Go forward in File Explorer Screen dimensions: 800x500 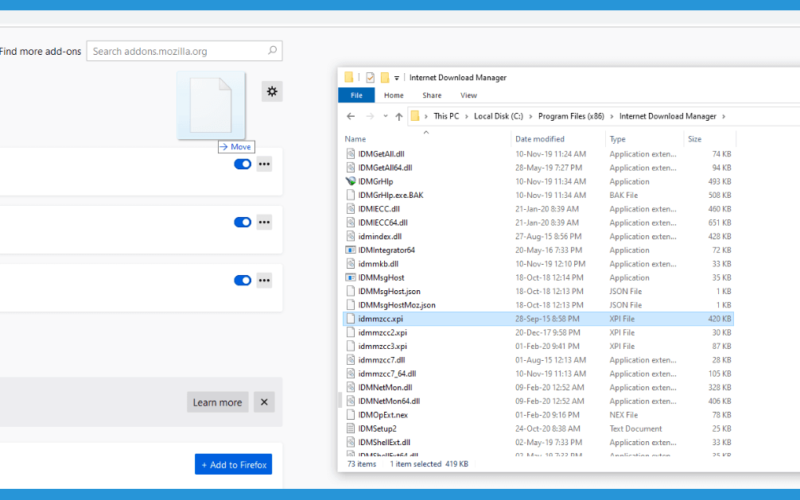[x=370, y=116]
